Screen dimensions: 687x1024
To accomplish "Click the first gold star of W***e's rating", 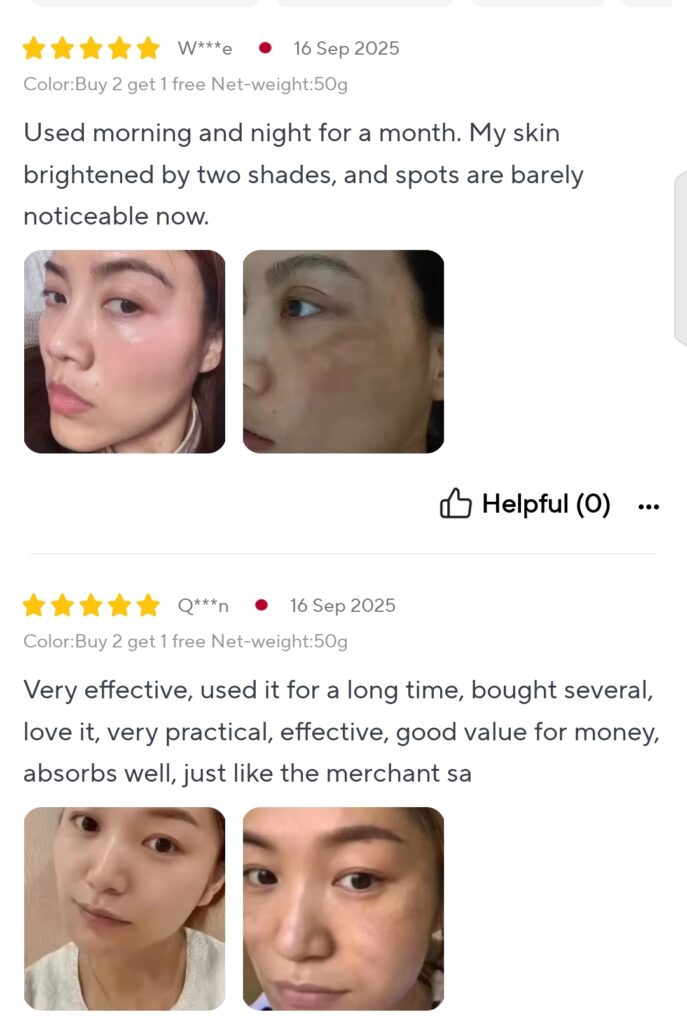I will (x=34, y=48).
